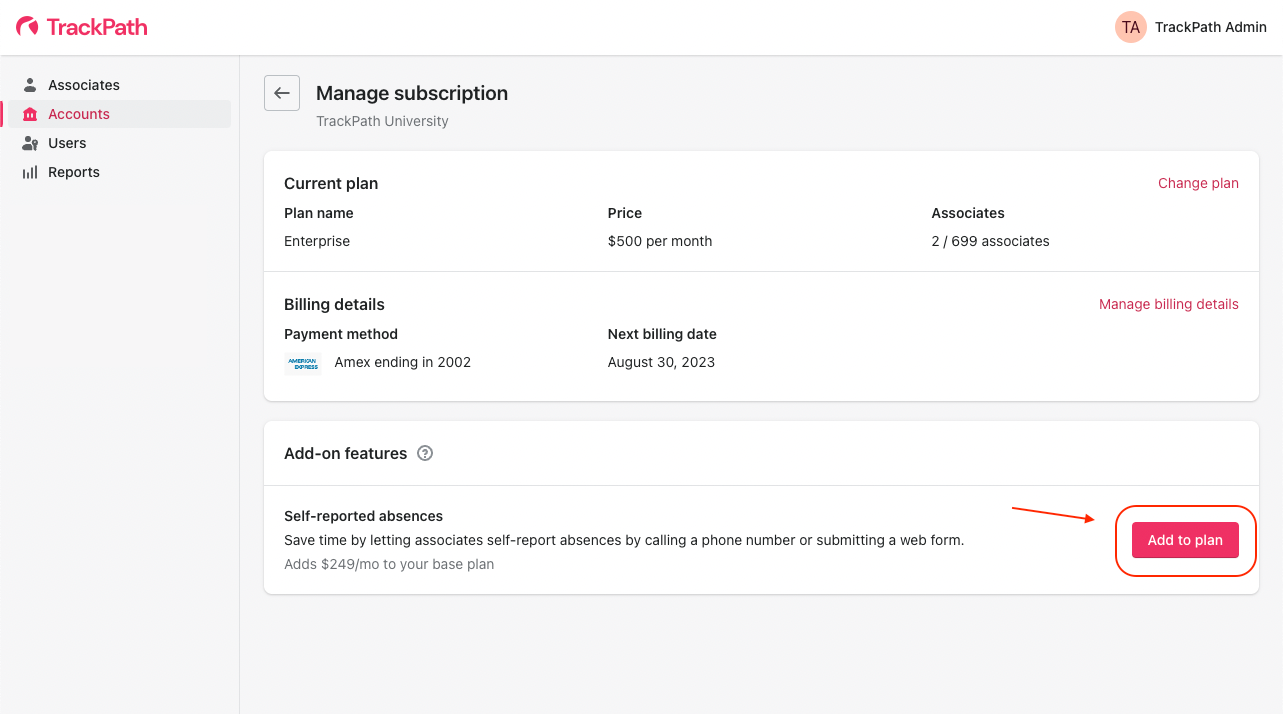The image size is (1283, 714).
Task: Open the Reports page
Action: [x=74, y=172]
